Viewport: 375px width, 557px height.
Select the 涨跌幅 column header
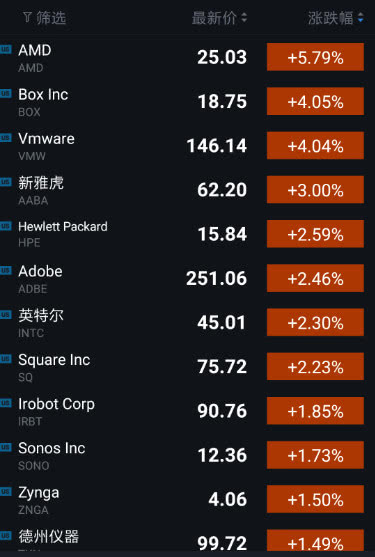[x=330, y=18]
